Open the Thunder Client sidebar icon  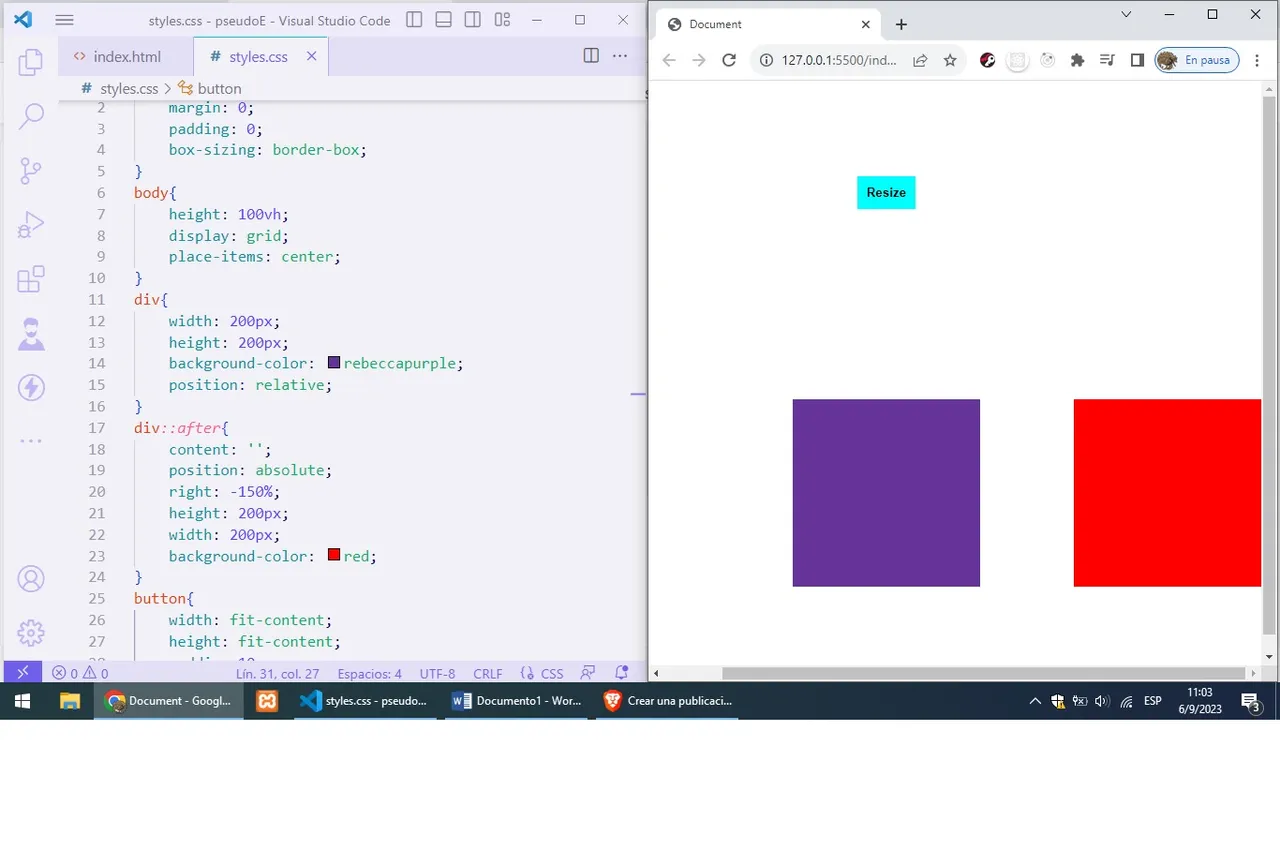(31, 388)
